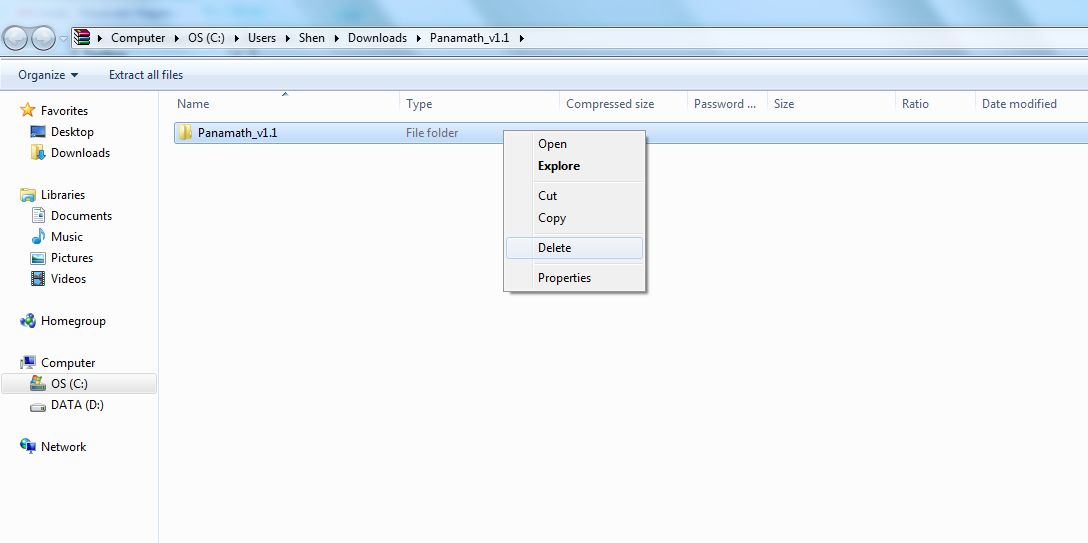This screenshot has height=543, width=1088.
Task: Select OS (C:) drive in navigation pane
Action: tap(69, 383)
